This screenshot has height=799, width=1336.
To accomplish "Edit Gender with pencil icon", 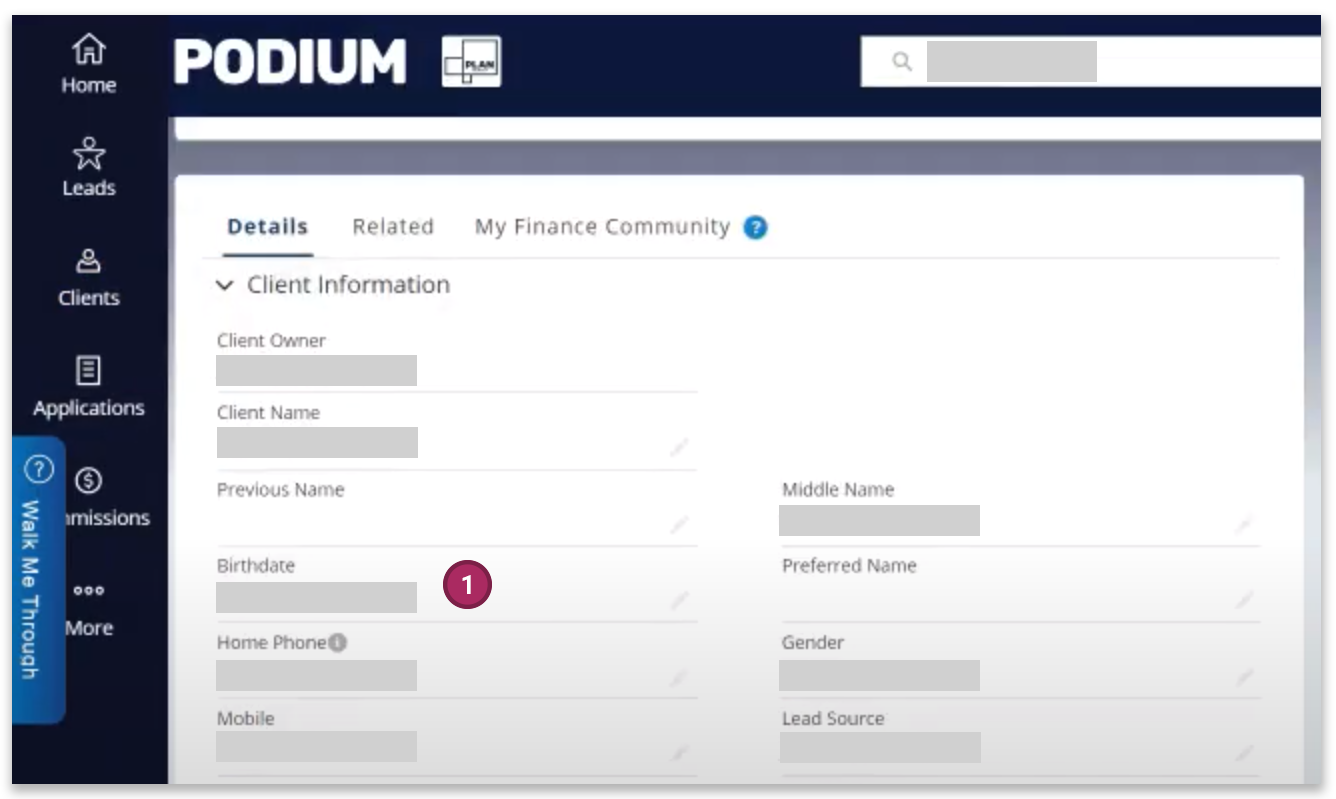I will (1243, 677).
